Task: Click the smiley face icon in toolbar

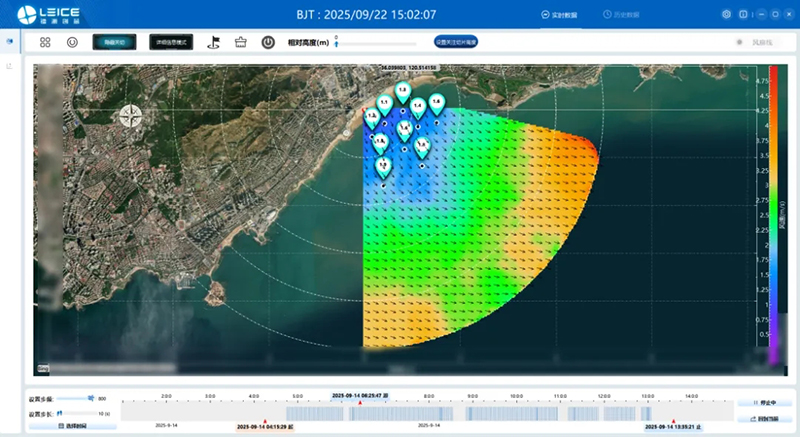Action: (72, 43)
